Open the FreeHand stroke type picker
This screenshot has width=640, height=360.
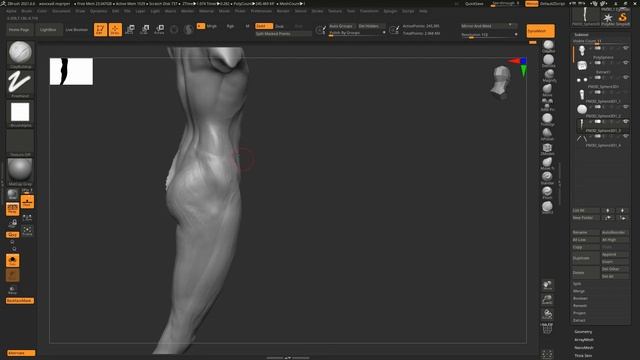pos(20,84)
